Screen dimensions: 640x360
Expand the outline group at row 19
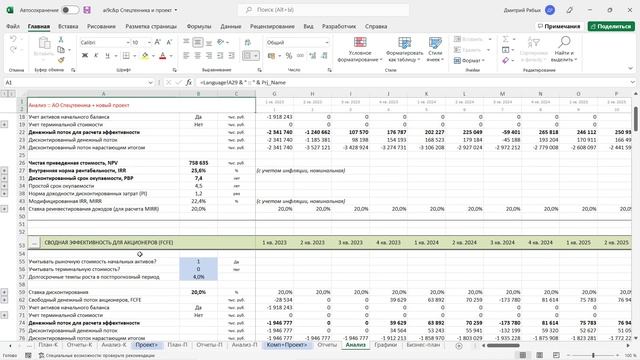point(4,124)
